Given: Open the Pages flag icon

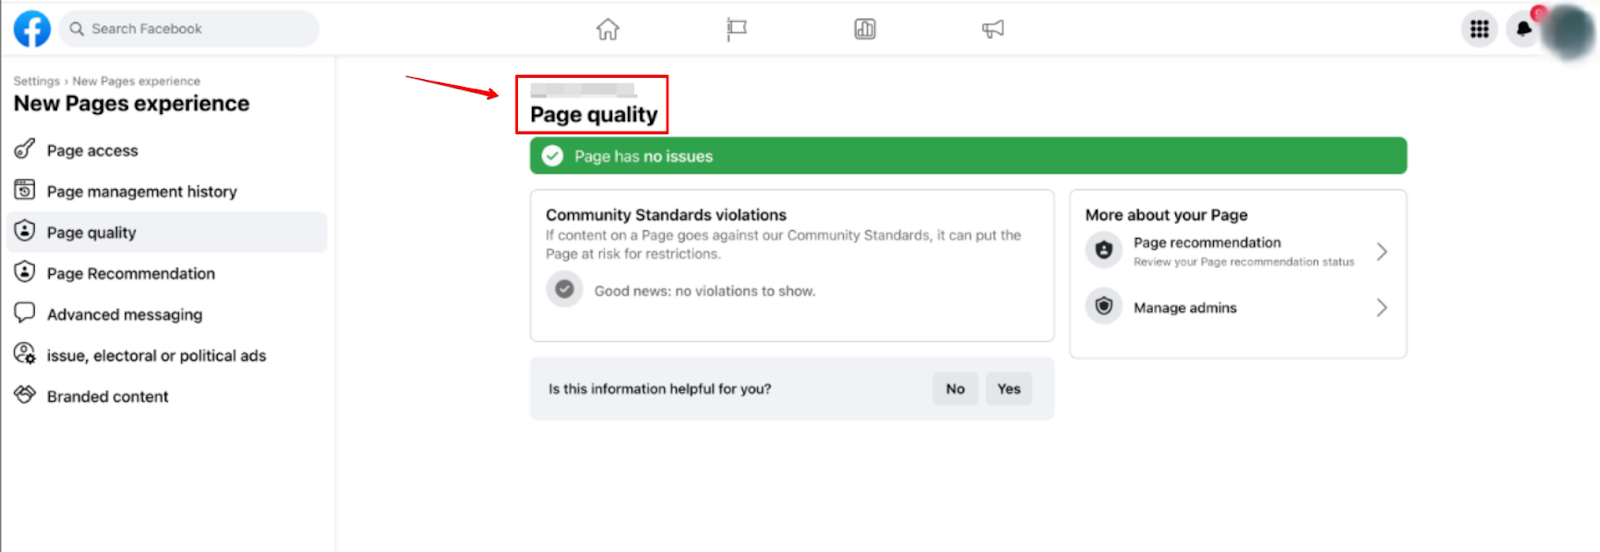Looking at the screenshot, I should [x=737, y=29].
